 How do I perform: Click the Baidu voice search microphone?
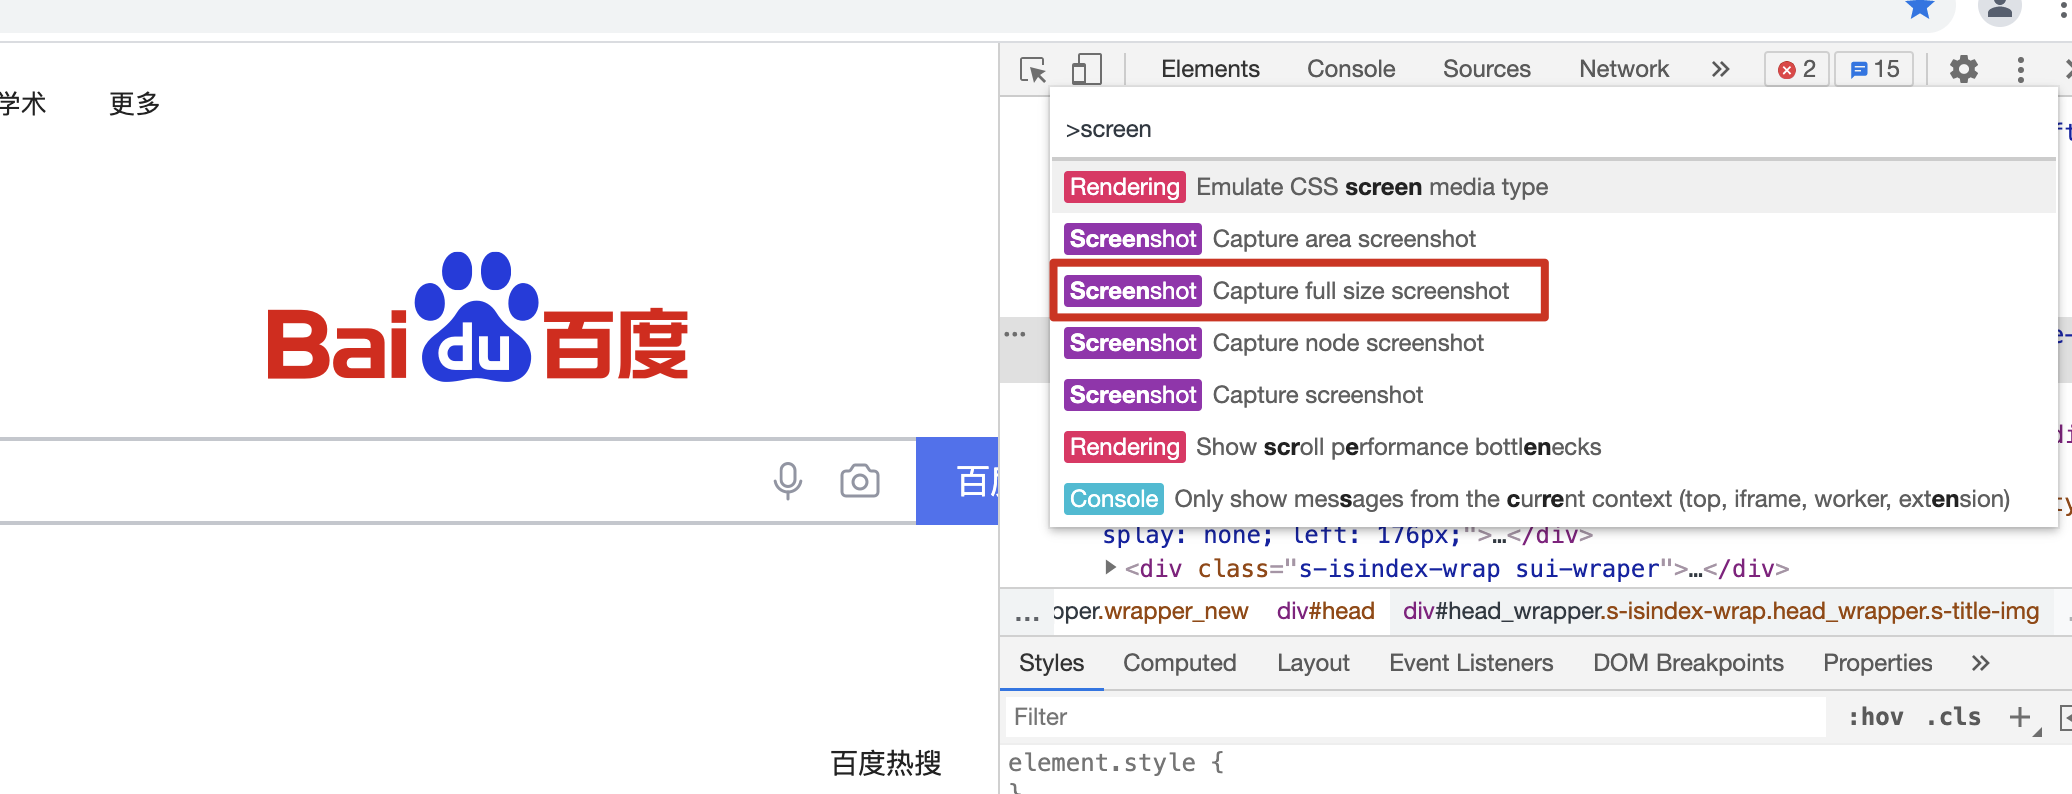pos(788,481)
